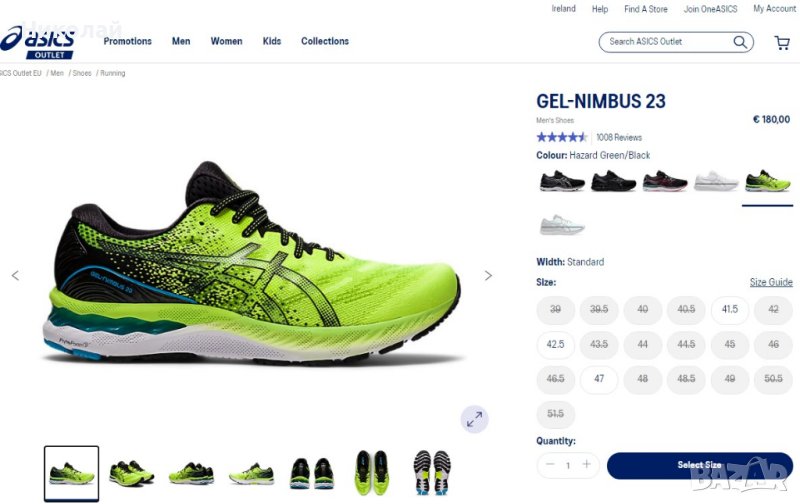View the shoe soles thumbnail

click(x=432, y=473)
